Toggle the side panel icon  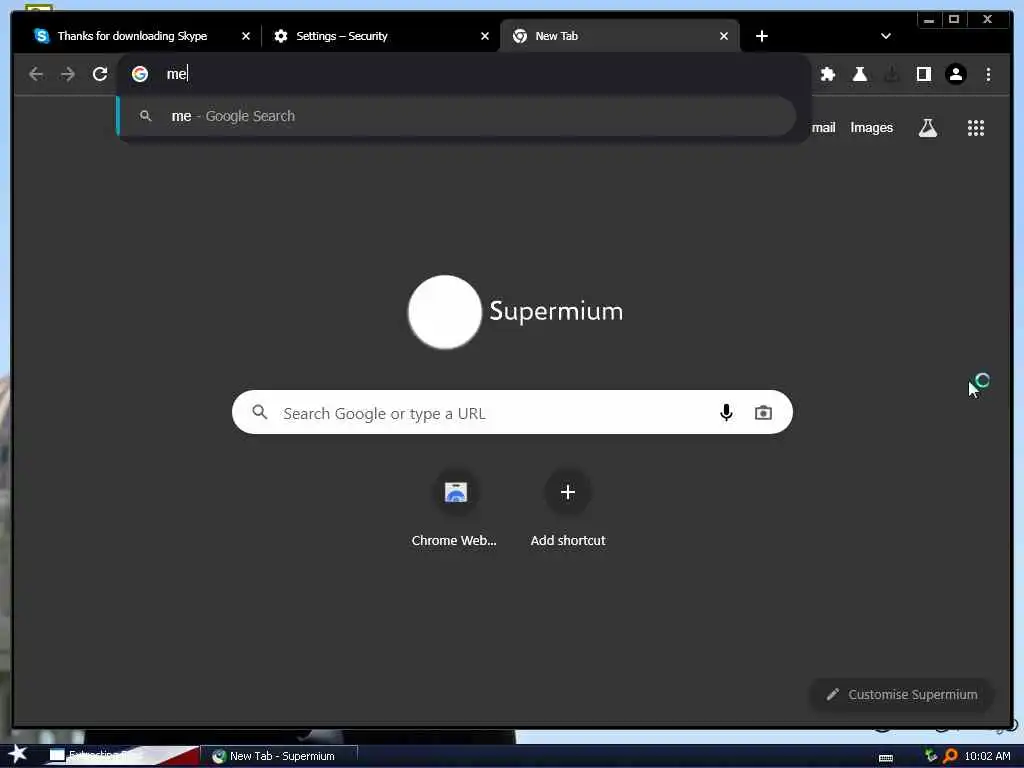pyautogui.click(x=923, y=74)
